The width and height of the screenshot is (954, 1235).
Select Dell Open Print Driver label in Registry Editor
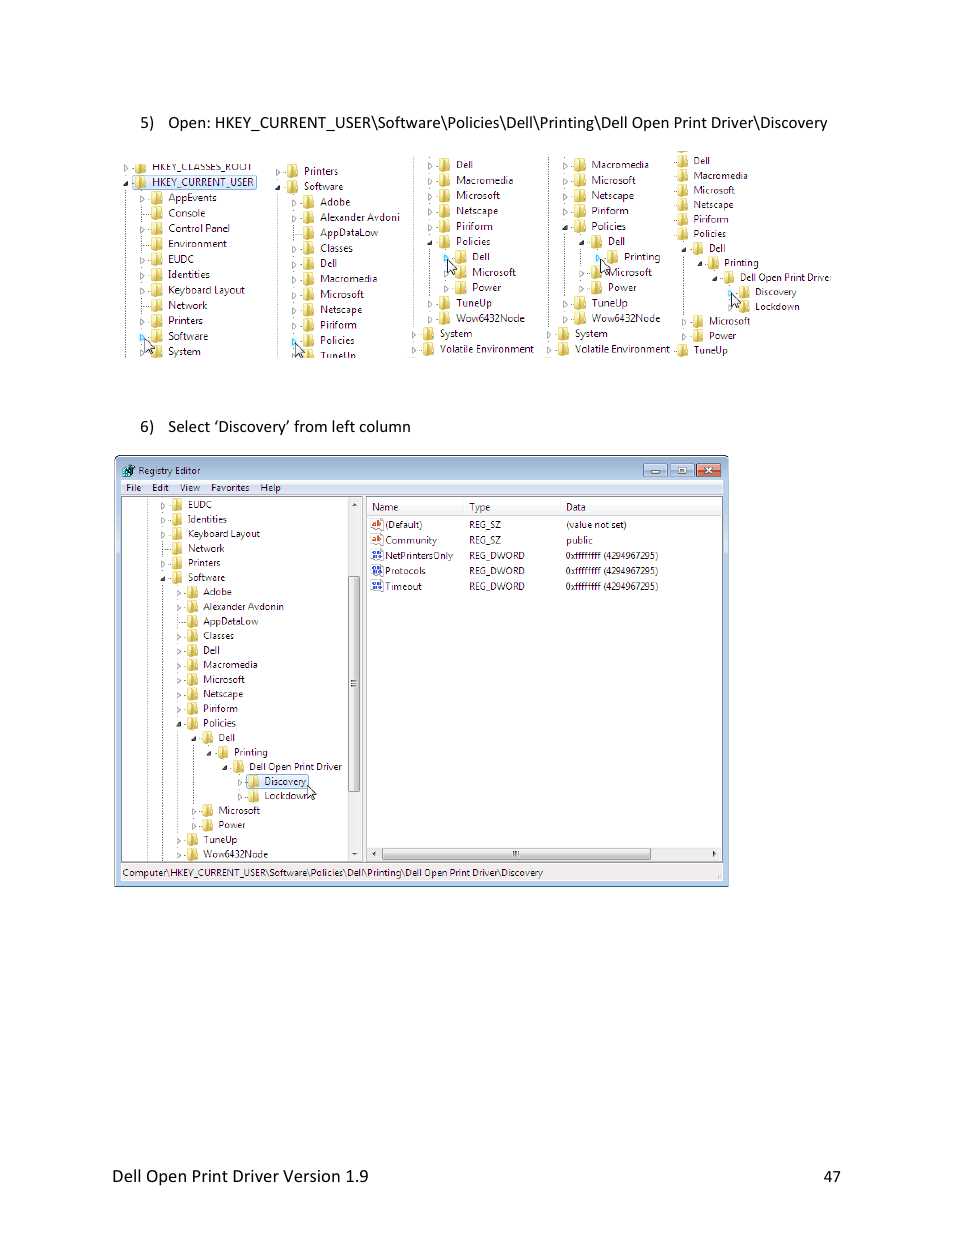tap(295, 767)
